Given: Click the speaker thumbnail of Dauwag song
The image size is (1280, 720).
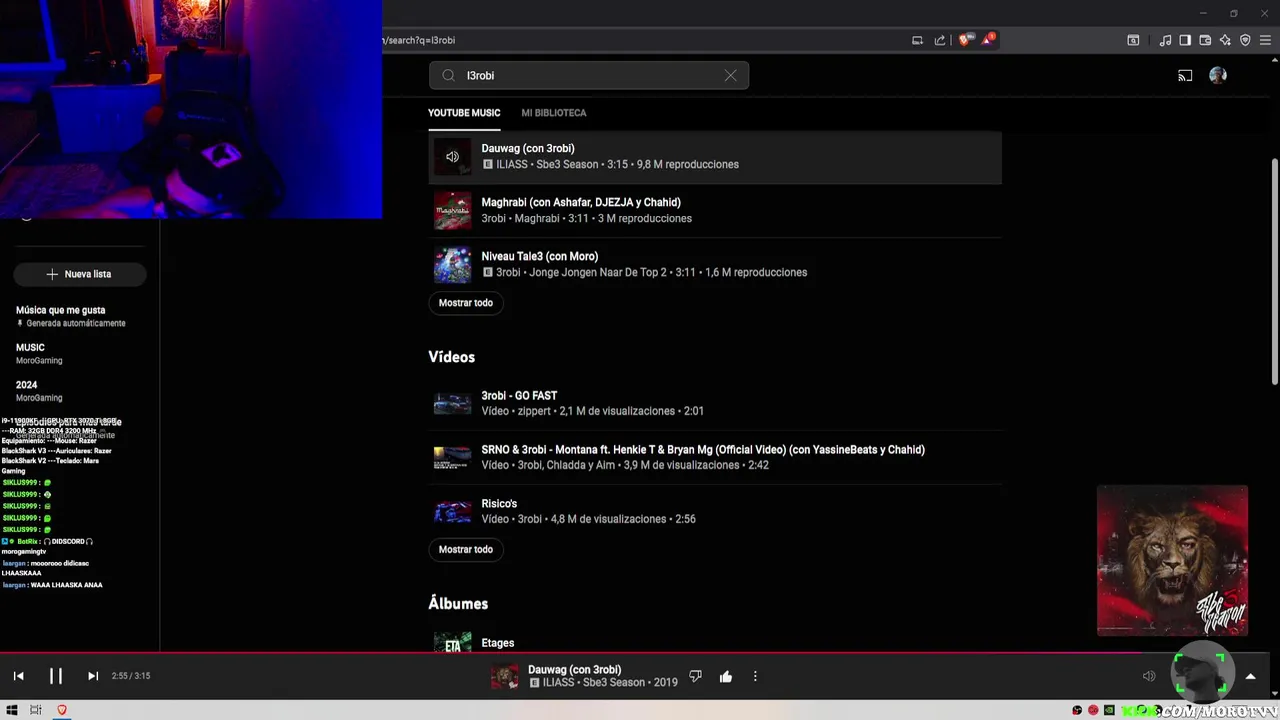Looking at the screenshot, I should coord(452,156).
